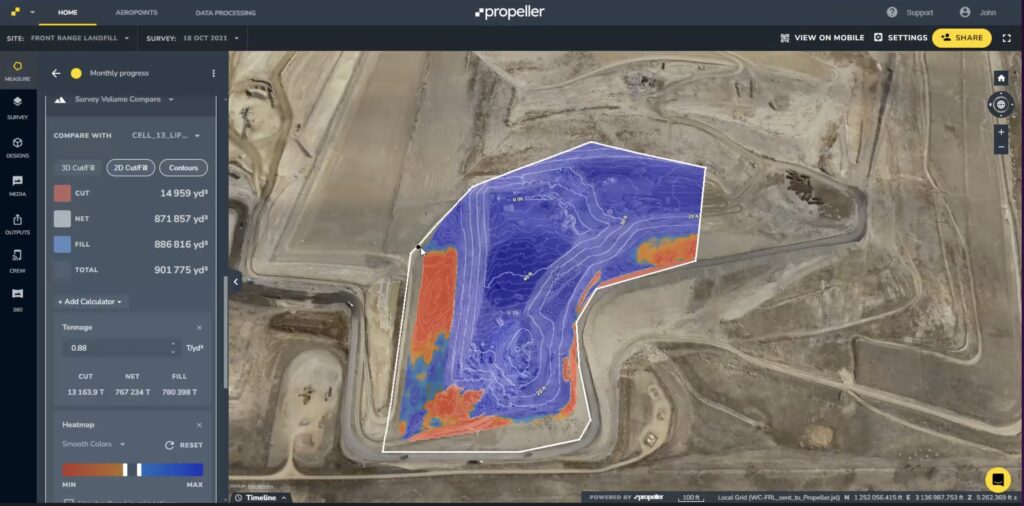Click the 901 775 yd³ total volume value
The image size is (1024, 506).
click(x=181, y=270)
